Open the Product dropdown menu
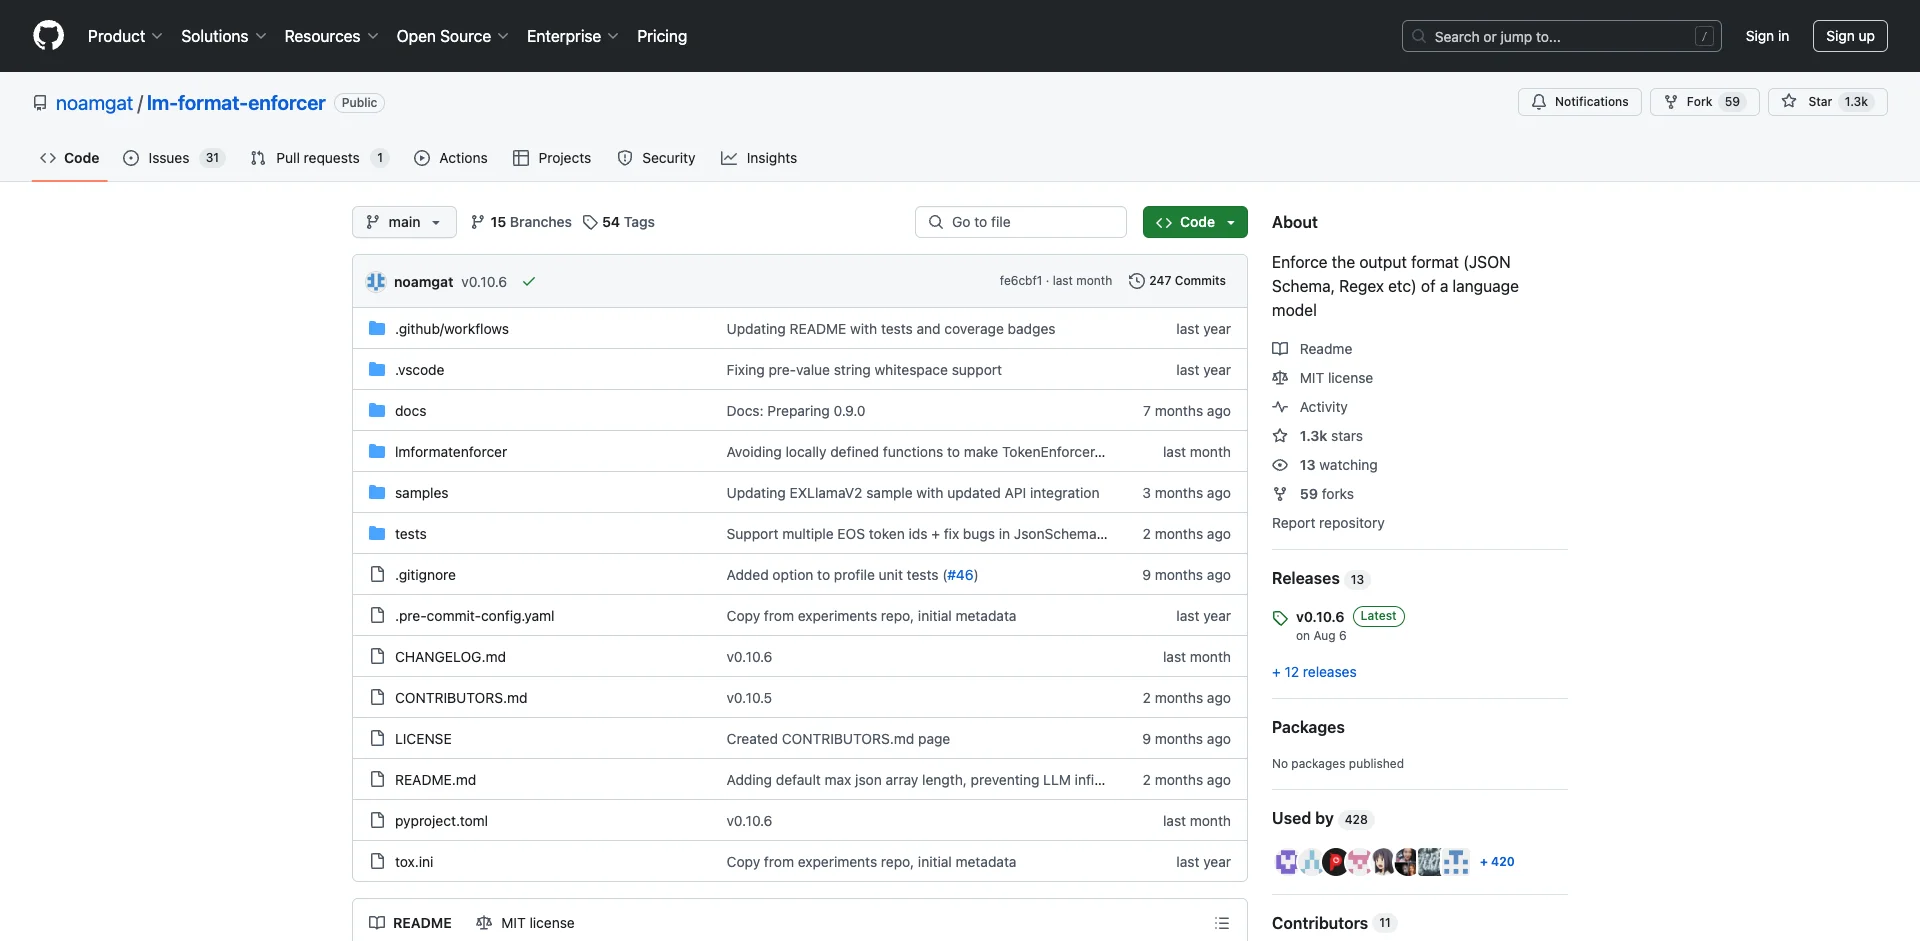Screen dimensions: 1920x941 [125, 36]
